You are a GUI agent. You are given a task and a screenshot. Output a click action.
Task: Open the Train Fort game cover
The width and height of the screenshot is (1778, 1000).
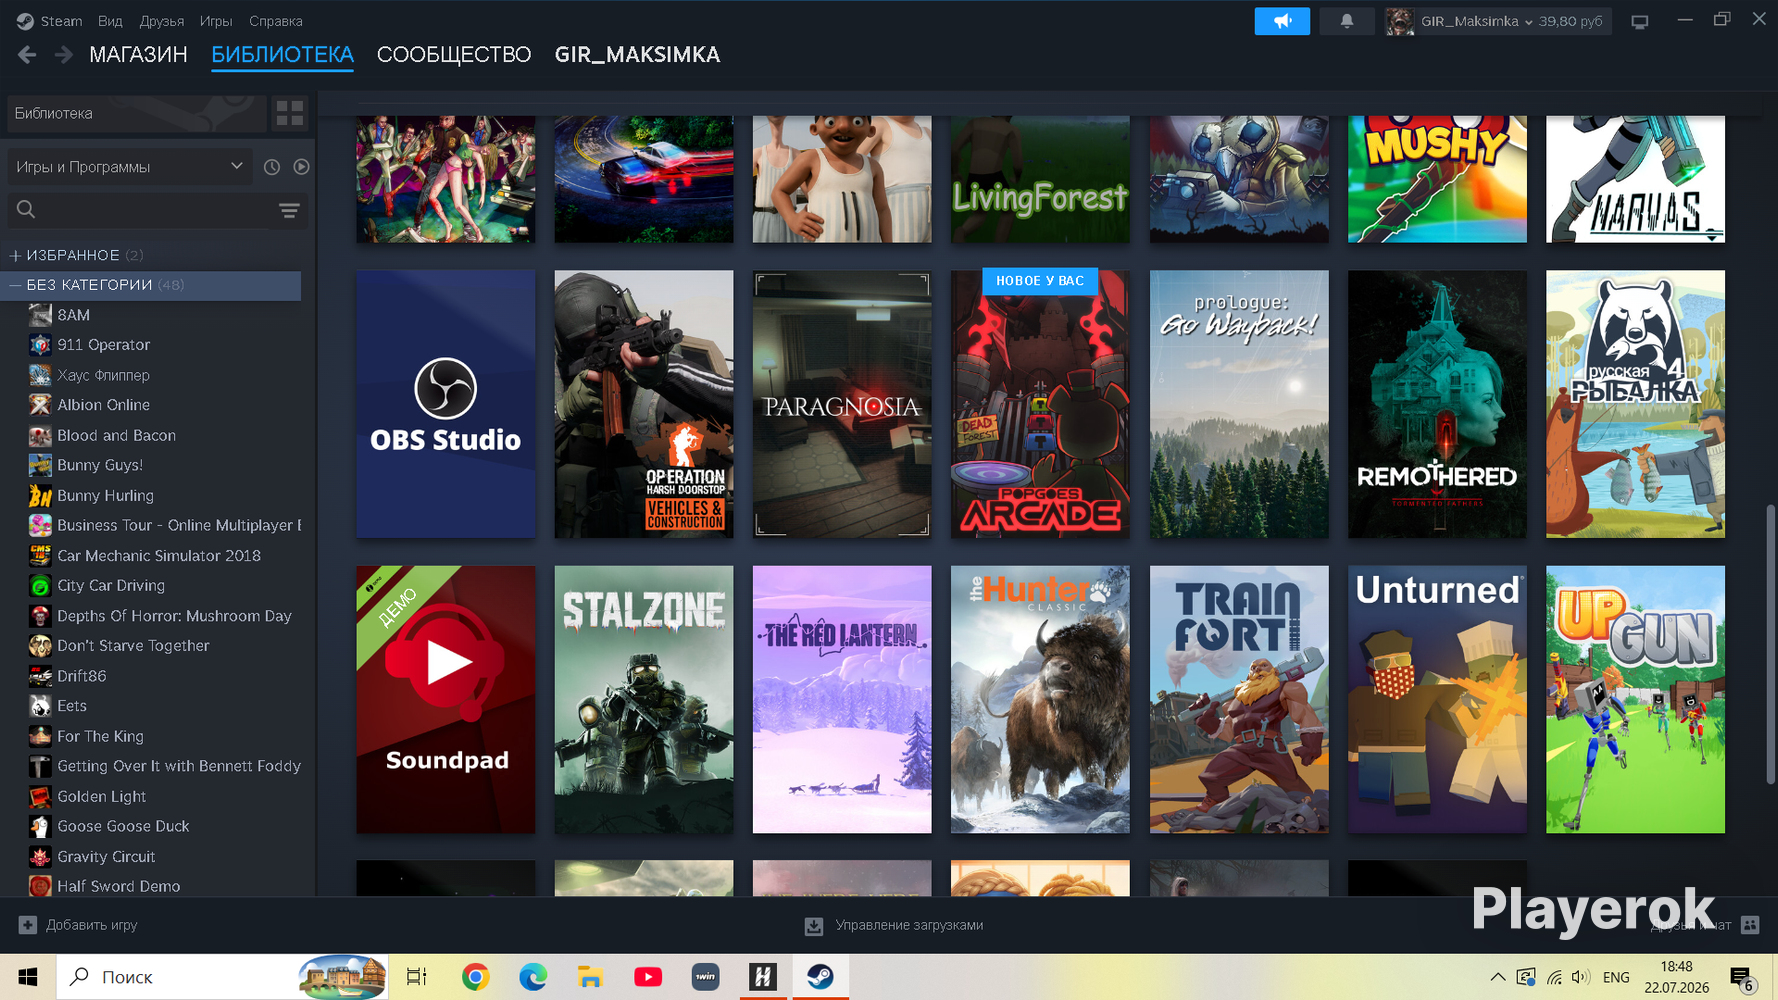[1239, 700]
